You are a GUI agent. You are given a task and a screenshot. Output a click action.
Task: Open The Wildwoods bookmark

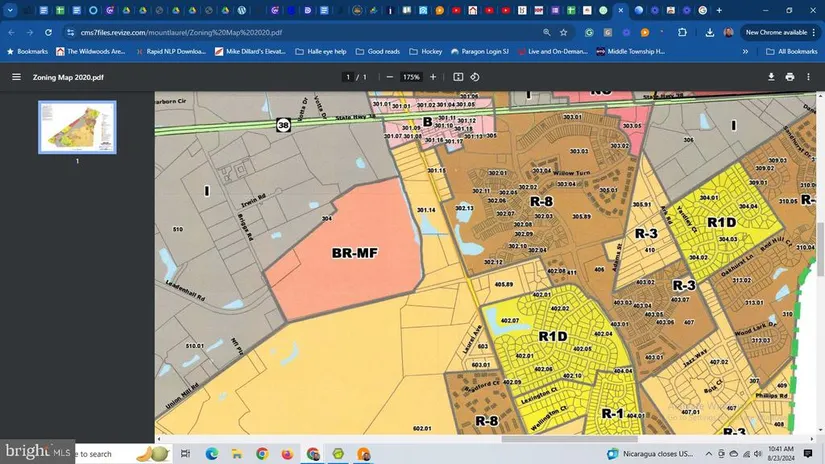tap(90, 51)
